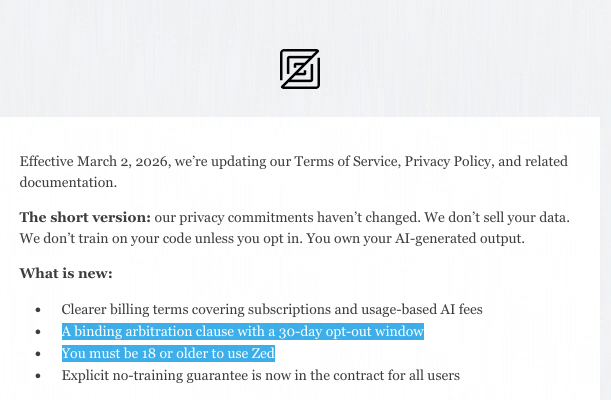
Task: Click 'documentation' in the first paragraph
Action: pyautogui.click(x=66, y=182)
